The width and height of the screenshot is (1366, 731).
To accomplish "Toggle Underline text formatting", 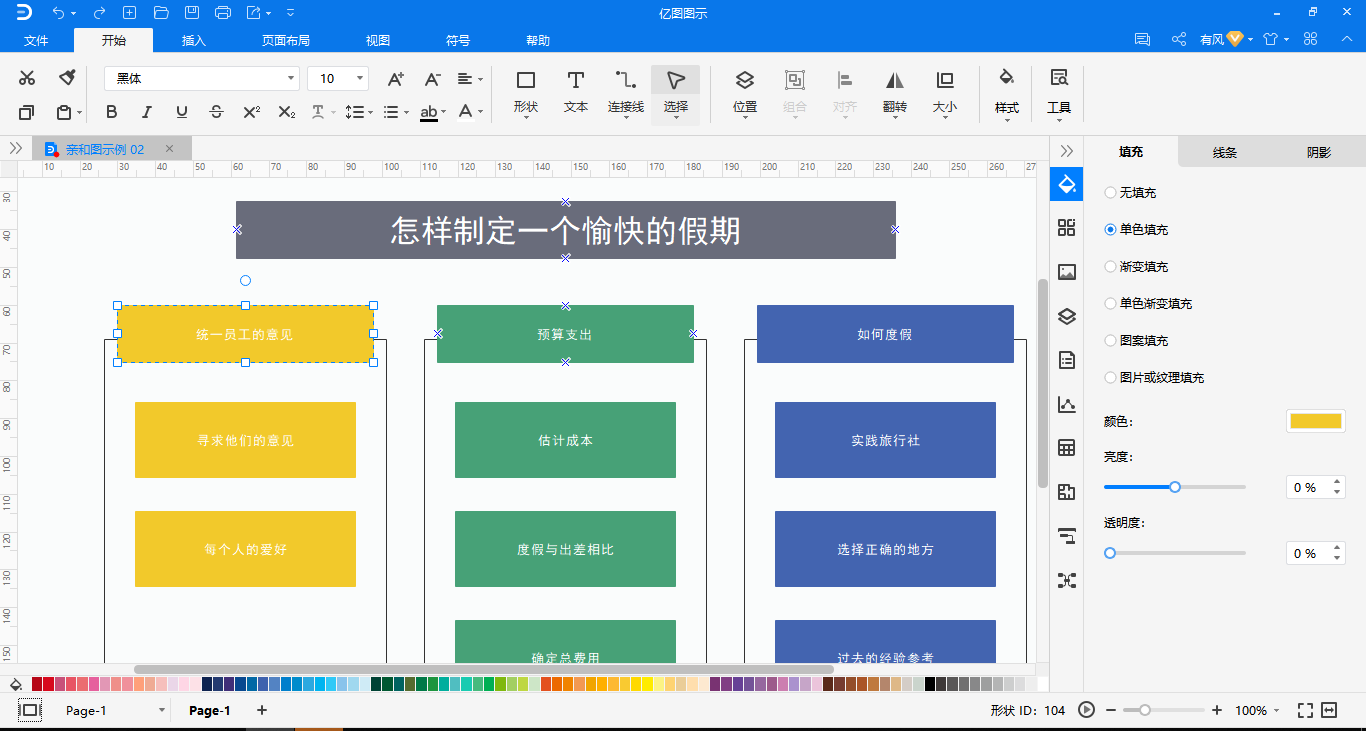I will pos(181,112).
